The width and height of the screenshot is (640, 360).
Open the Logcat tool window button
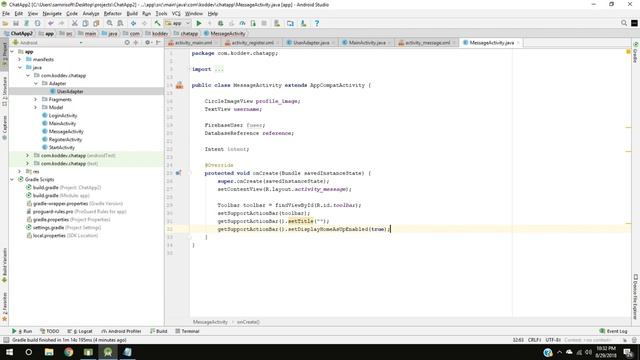80,331
